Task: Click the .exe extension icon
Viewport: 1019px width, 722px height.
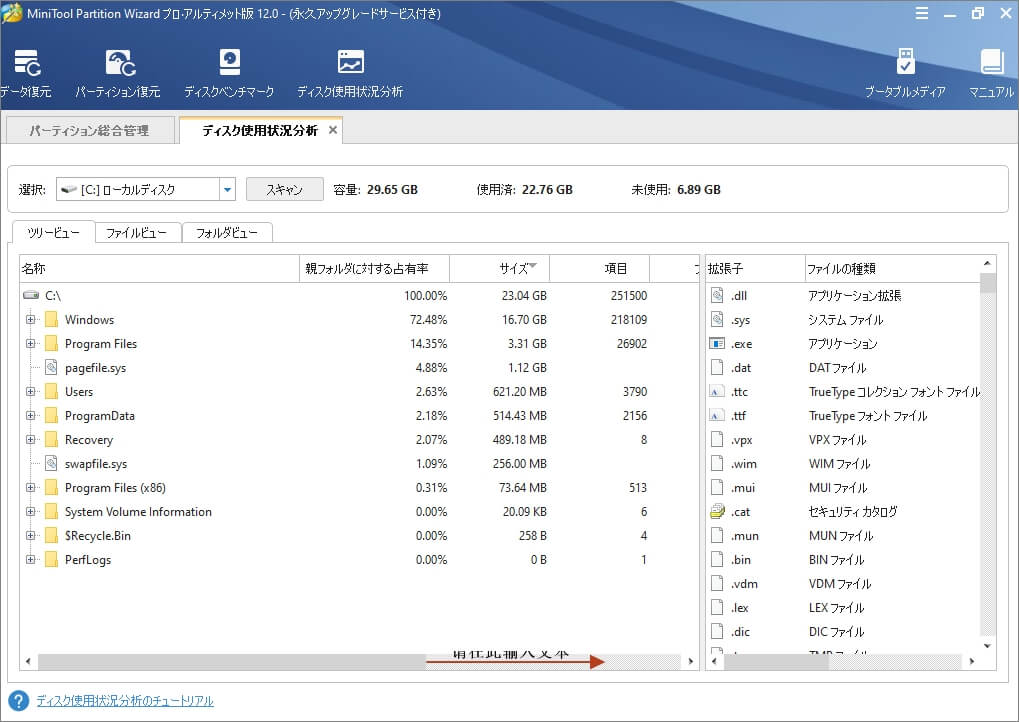Action: pyautogui.click(x=717, y=343)
